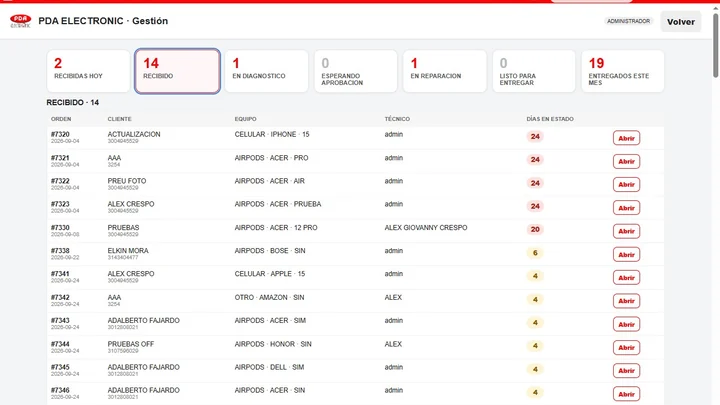Open order #7320 with Abrir

point(626,138)
